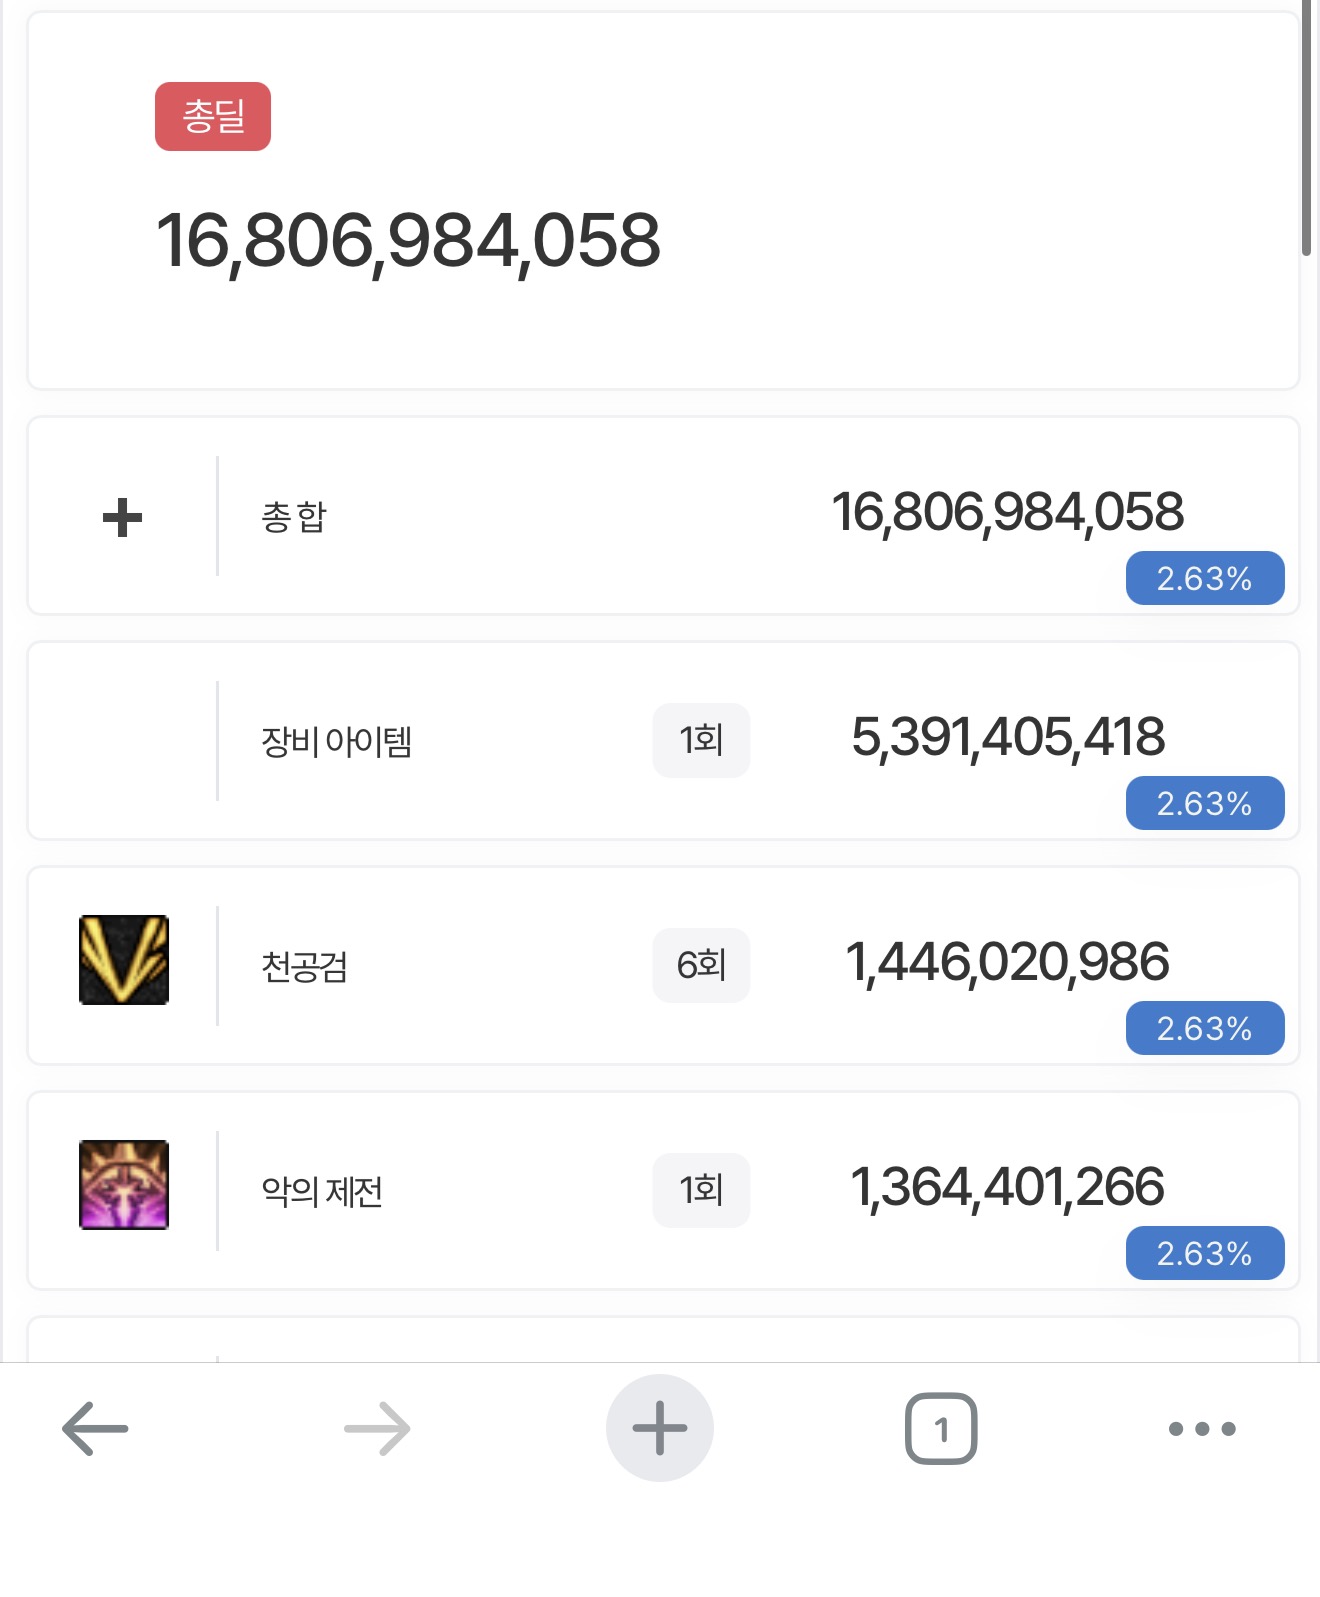Open the tab switcher showing 1 tab
Screen dimensions: 1320x1597
tap(940, 1428)
